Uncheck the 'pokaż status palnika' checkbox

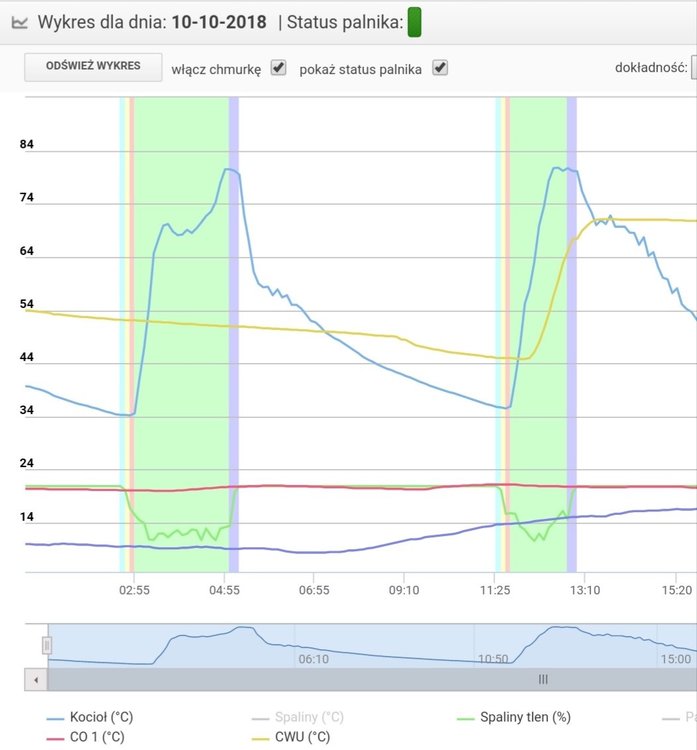pos(439,68)
